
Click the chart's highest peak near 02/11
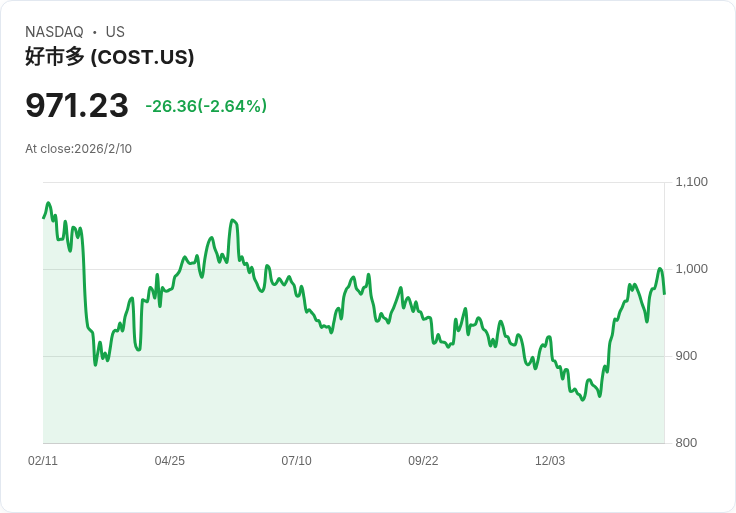tap(48, 203)
